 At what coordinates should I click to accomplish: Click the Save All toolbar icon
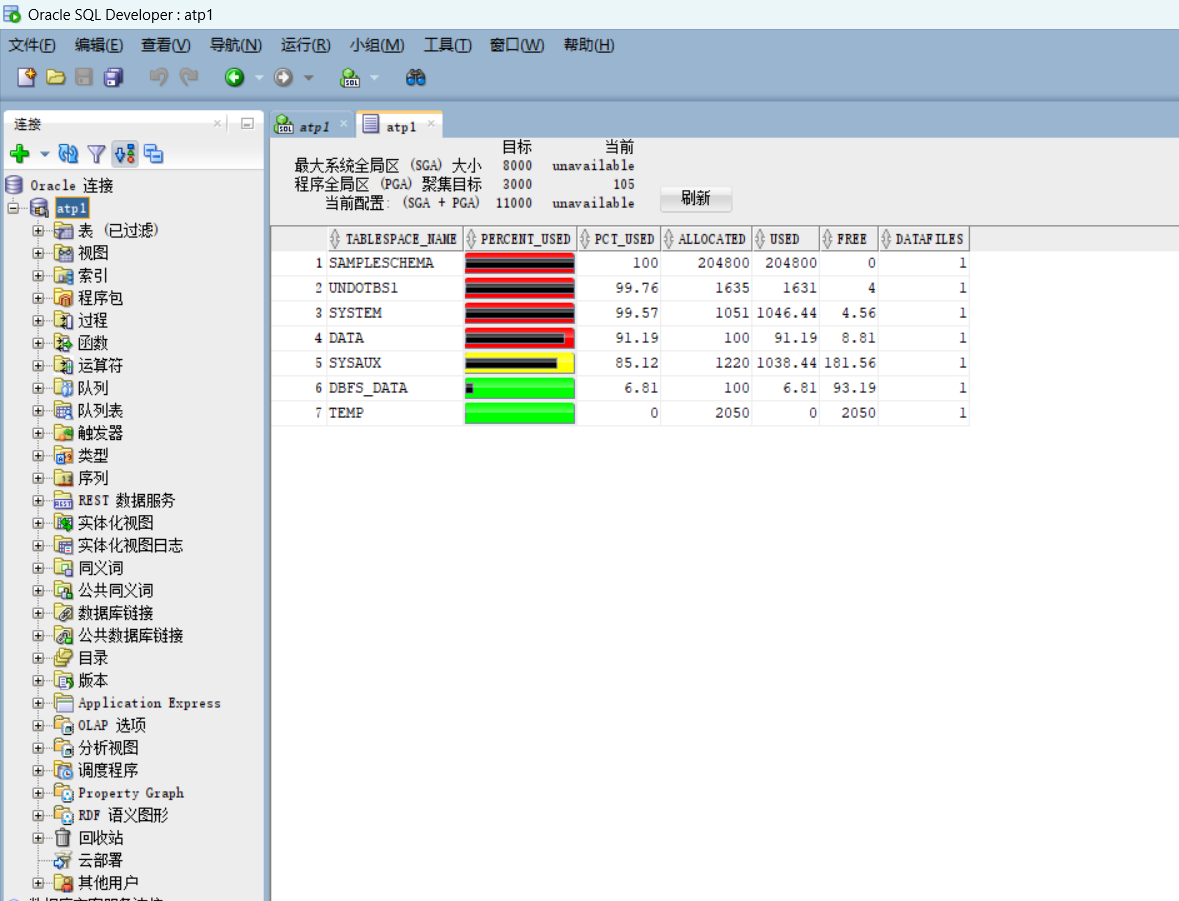click(114, 77)
